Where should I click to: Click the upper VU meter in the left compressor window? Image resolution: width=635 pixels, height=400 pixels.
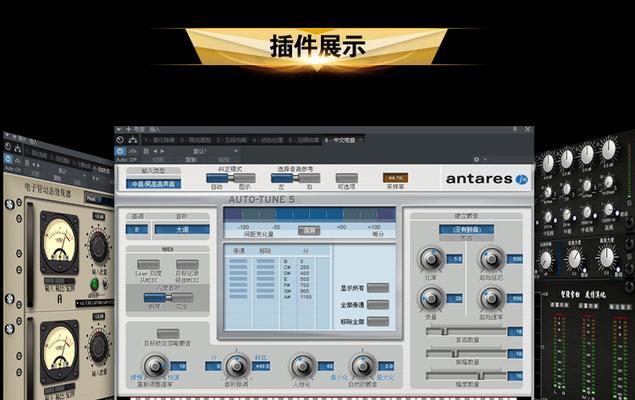[60, 242]
